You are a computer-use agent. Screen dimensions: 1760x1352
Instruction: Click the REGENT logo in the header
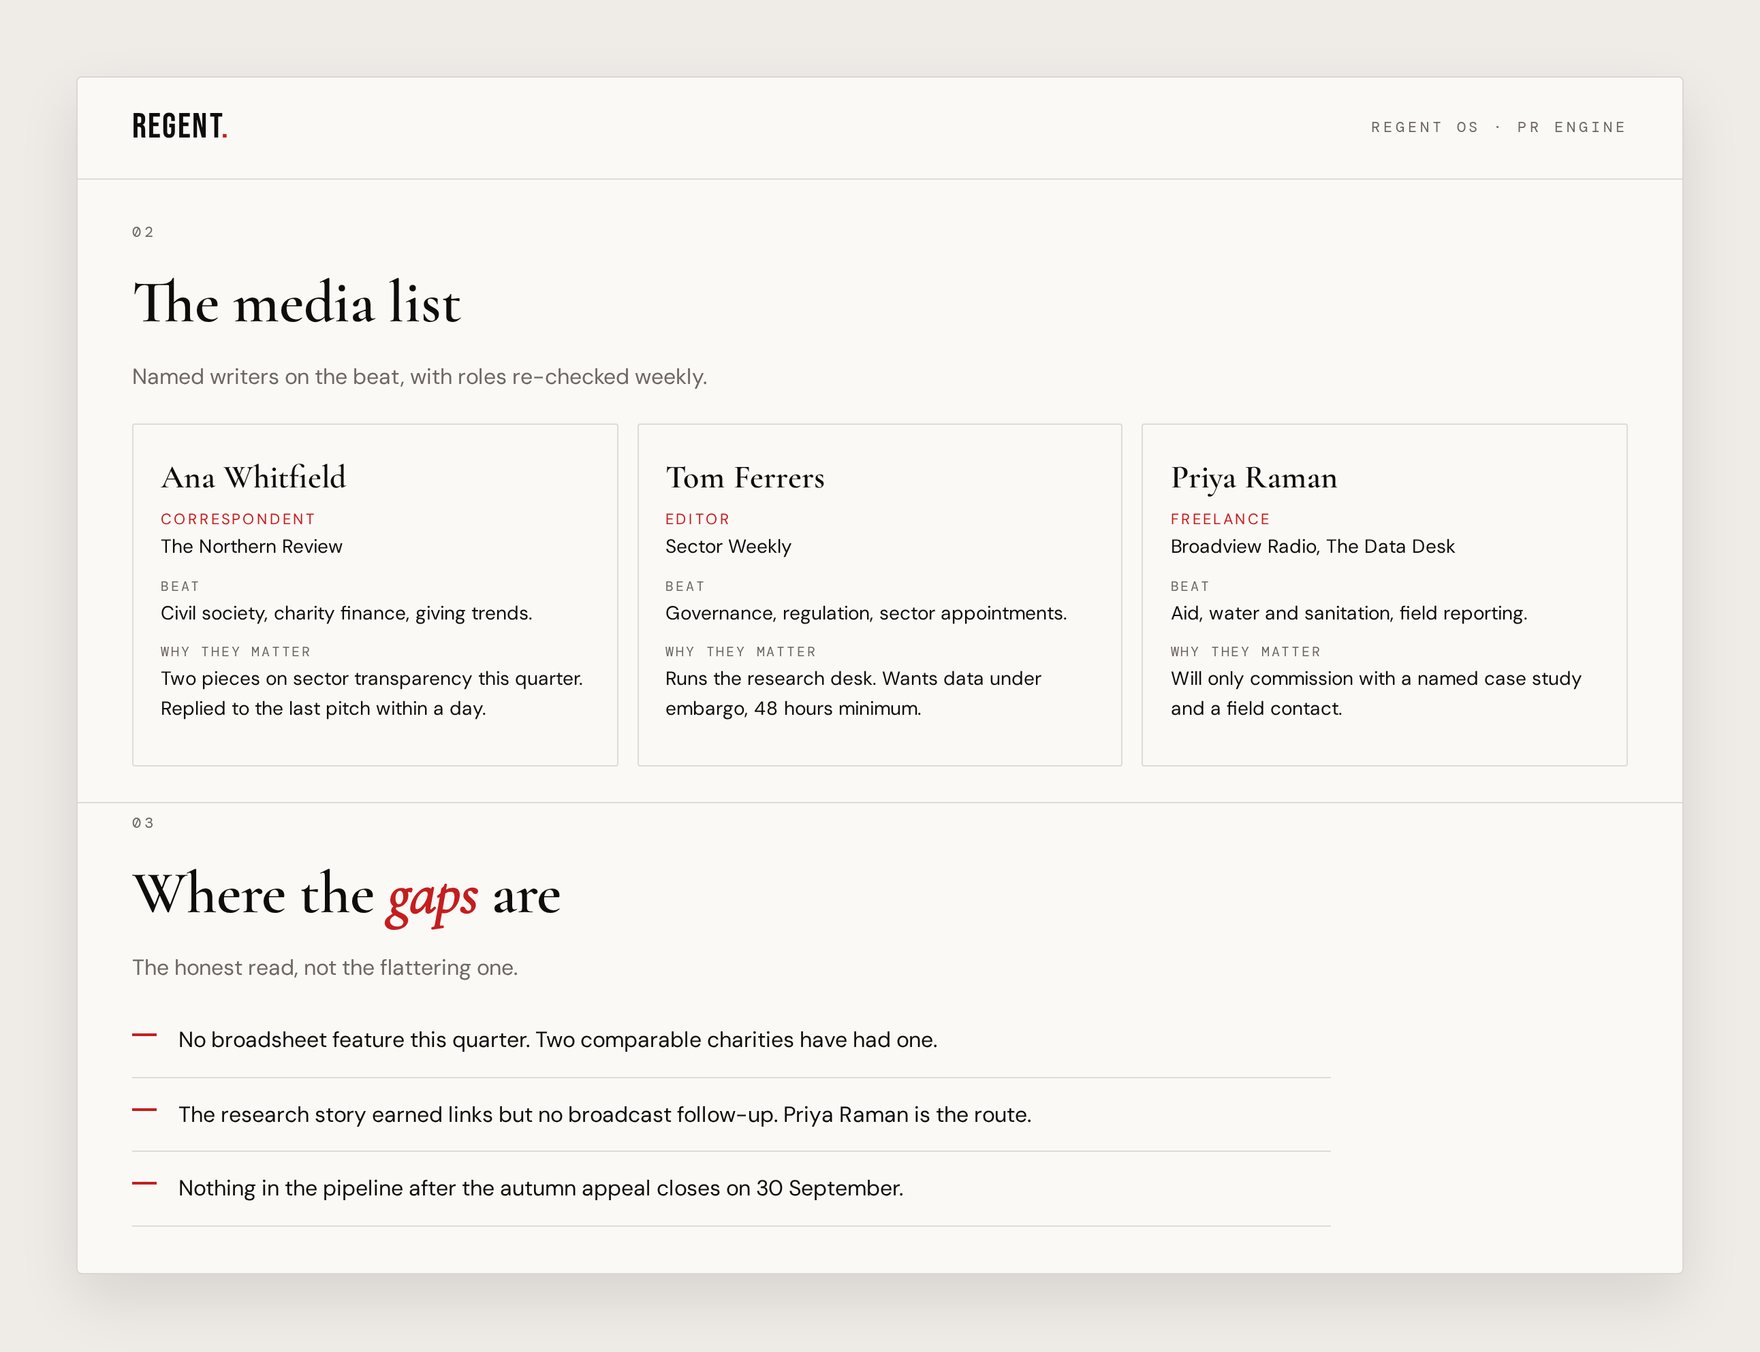180,127
